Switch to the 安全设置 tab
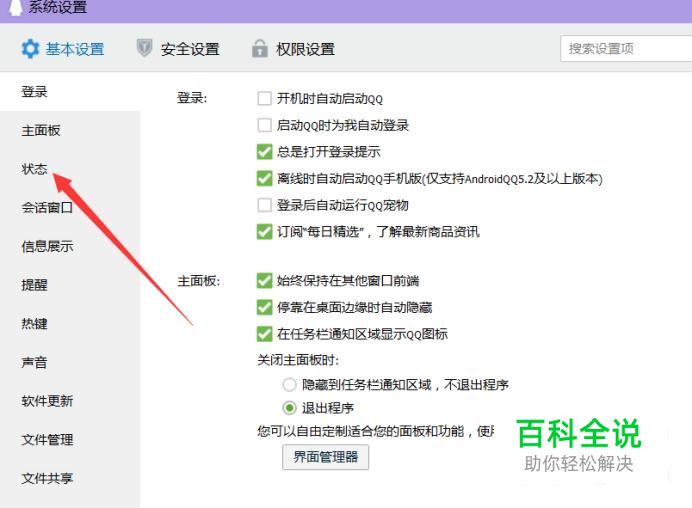Image resolution: width=692 pixels, height=508 pixels. (178, 49)
